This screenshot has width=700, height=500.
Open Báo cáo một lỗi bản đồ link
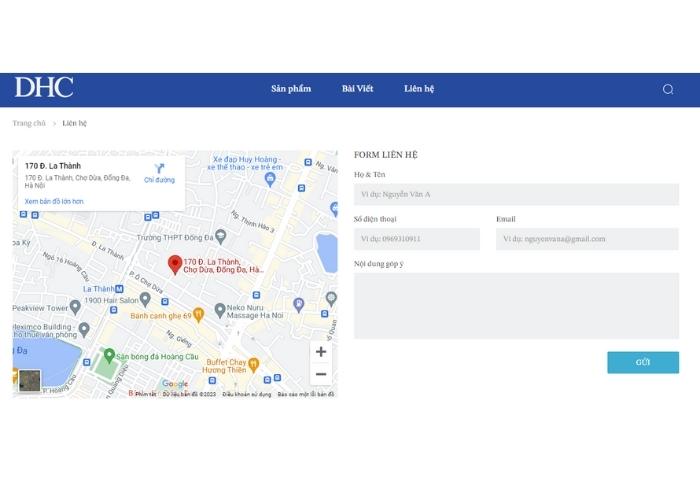pos(306,394)
